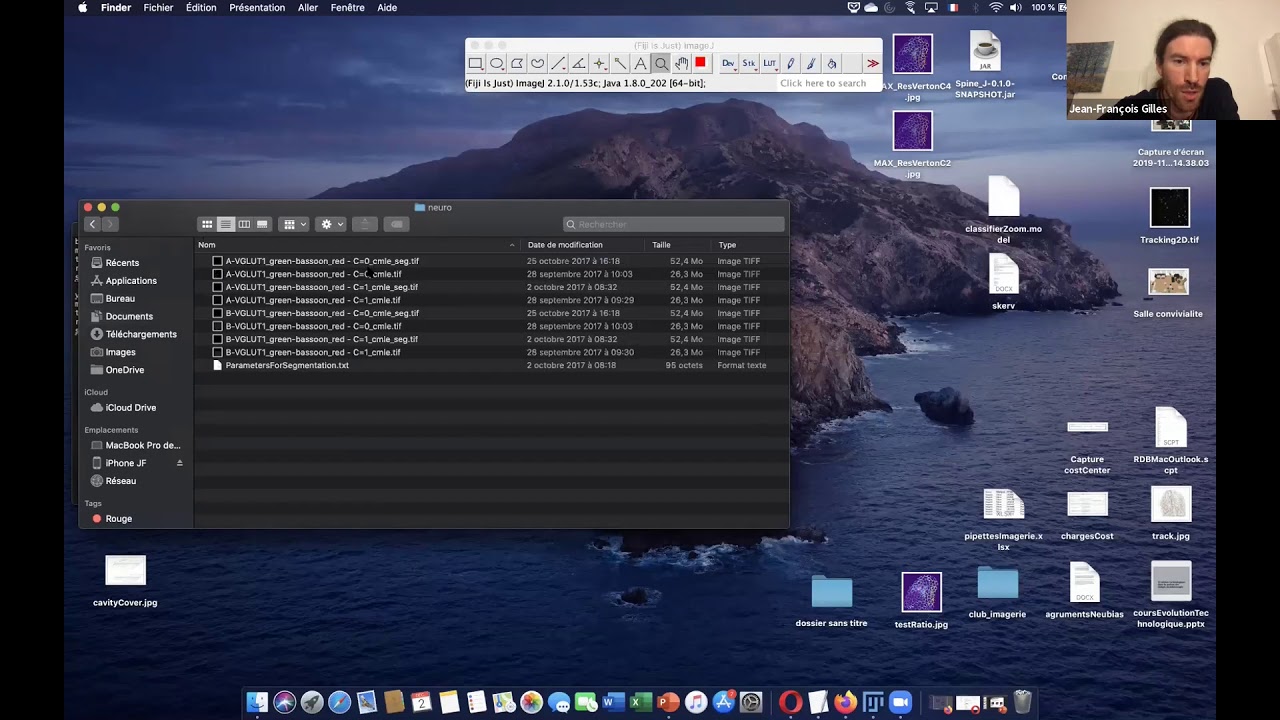Go back in the Finder window
Image resolution: width=1280 pixels, height=720 pixels.
(92, 224)
